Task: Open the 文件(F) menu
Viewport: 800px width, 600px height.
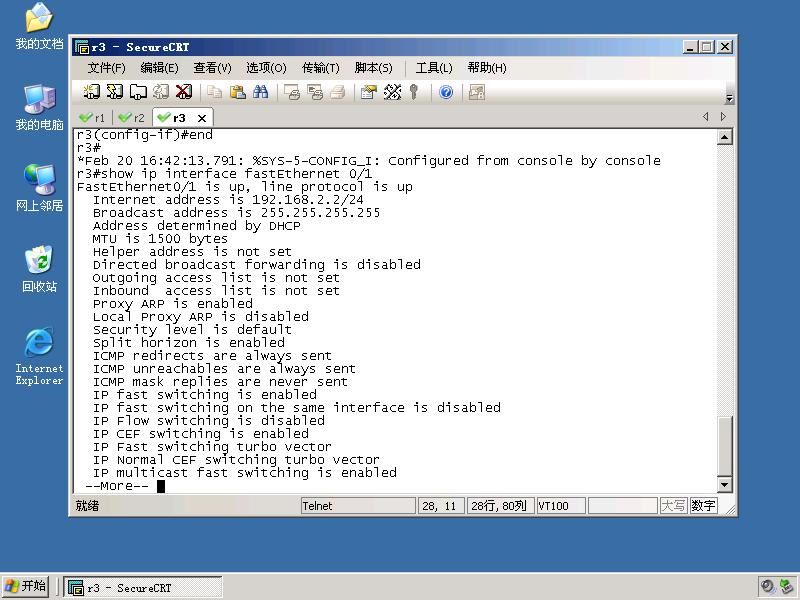Action: point(106,68)
